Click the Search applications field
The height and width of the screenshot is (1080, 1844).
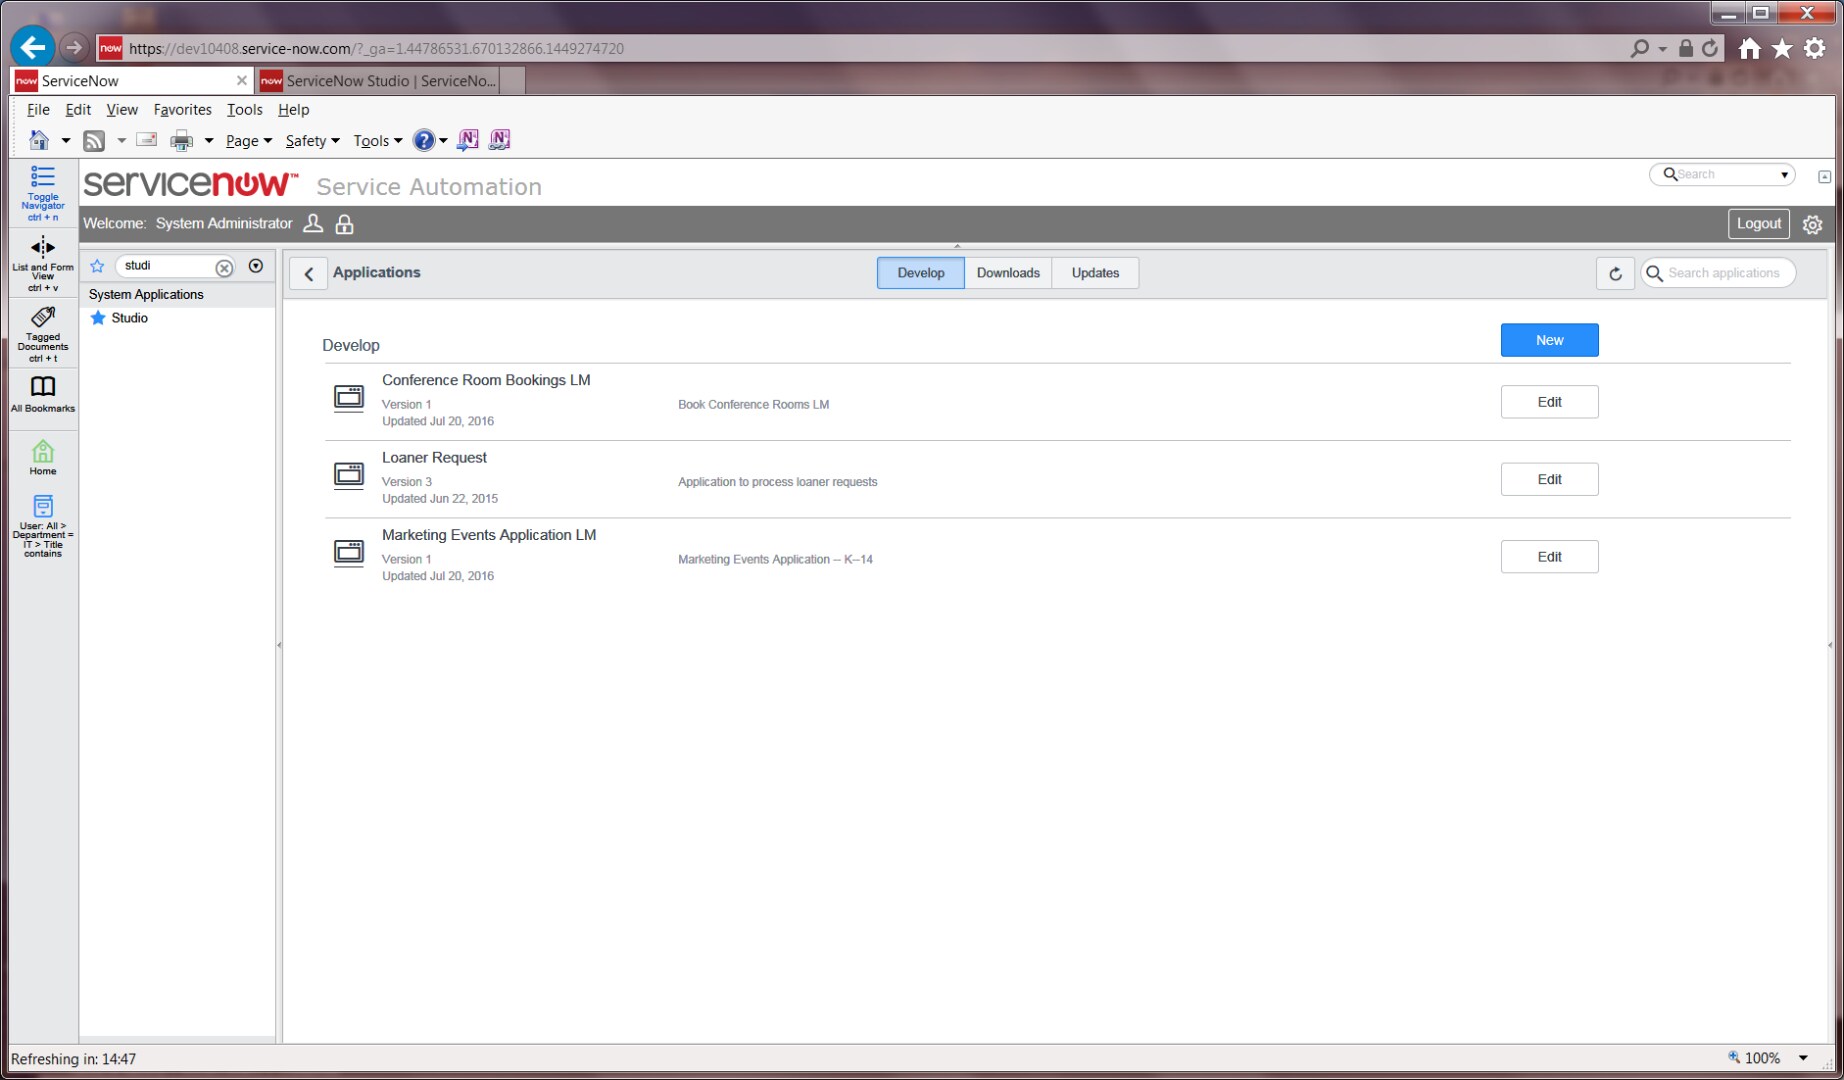tap(1718, 273)
